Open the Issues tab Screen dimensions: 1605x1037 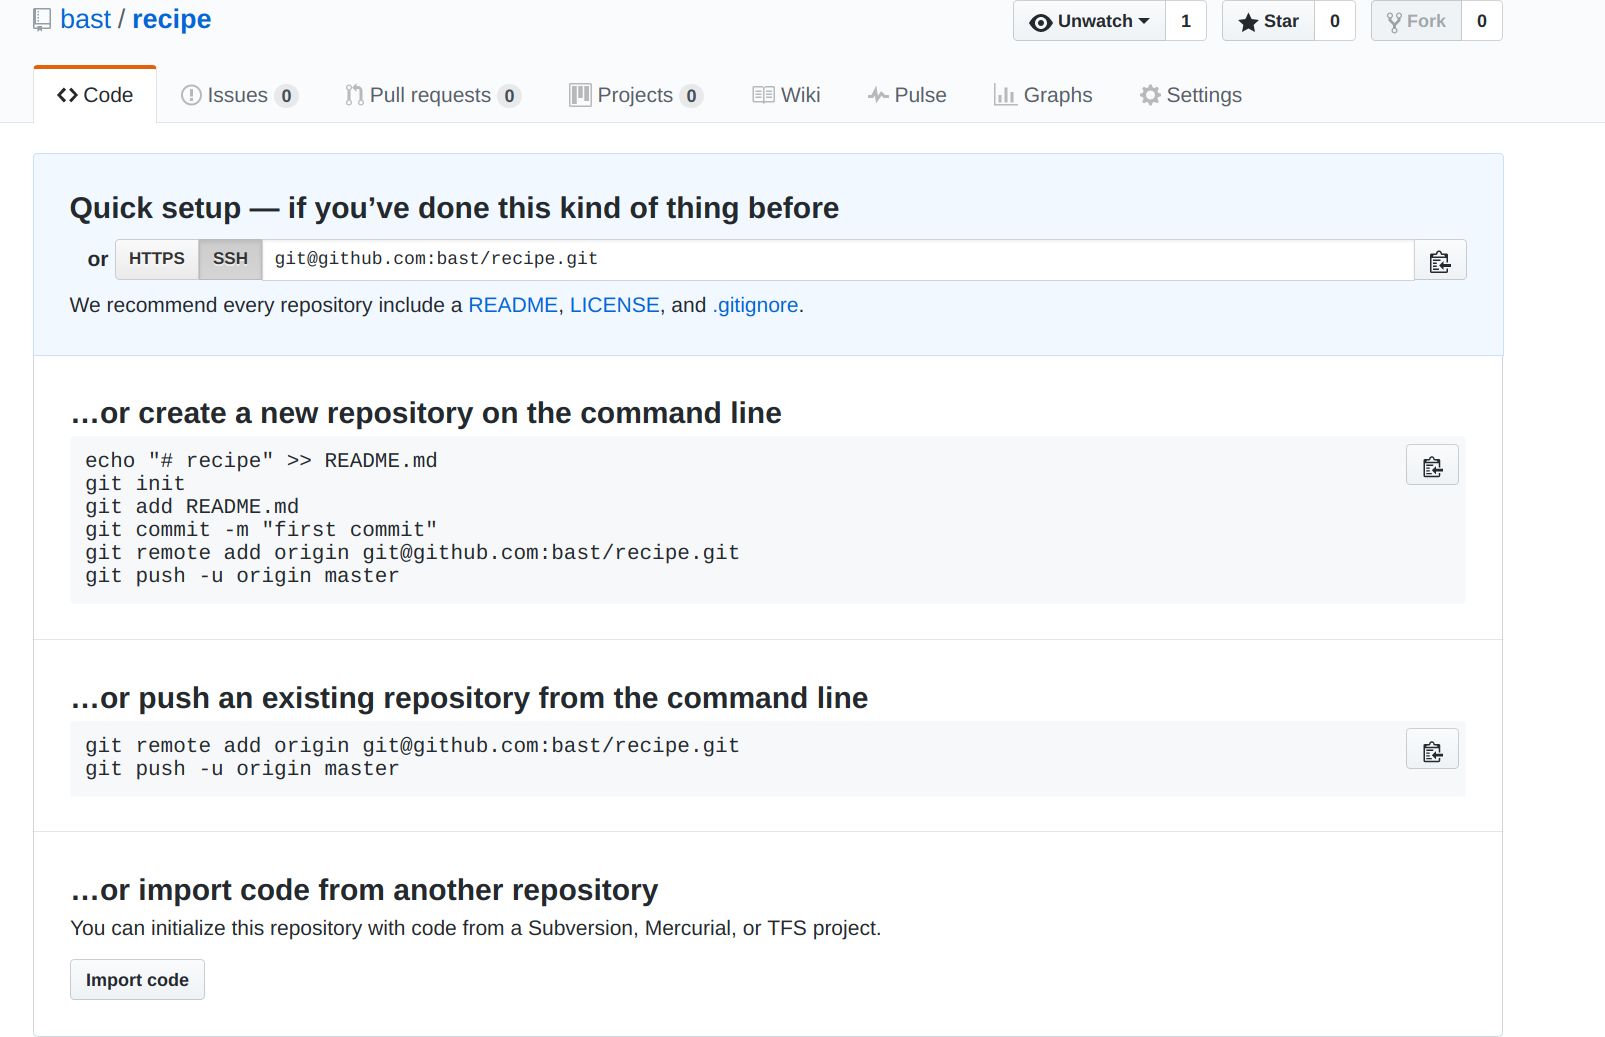point(238,95)
